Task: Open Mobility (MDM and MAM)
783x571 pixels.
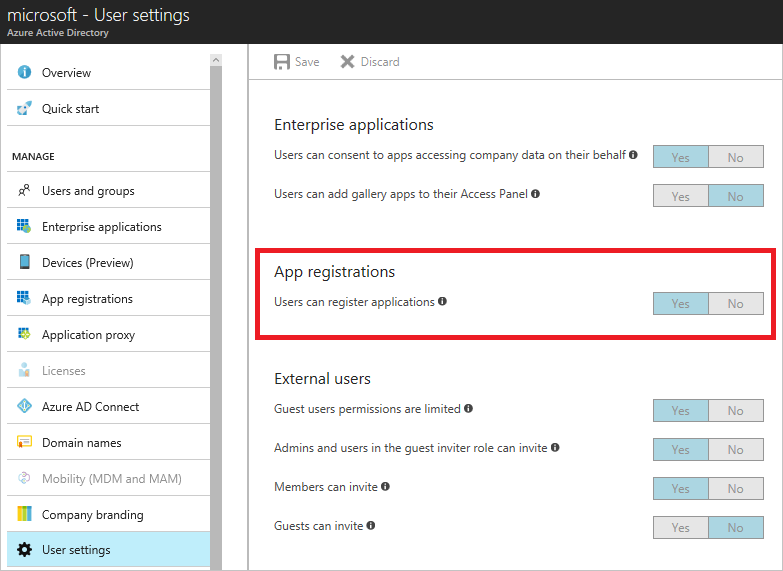Action: click(108, 478)
